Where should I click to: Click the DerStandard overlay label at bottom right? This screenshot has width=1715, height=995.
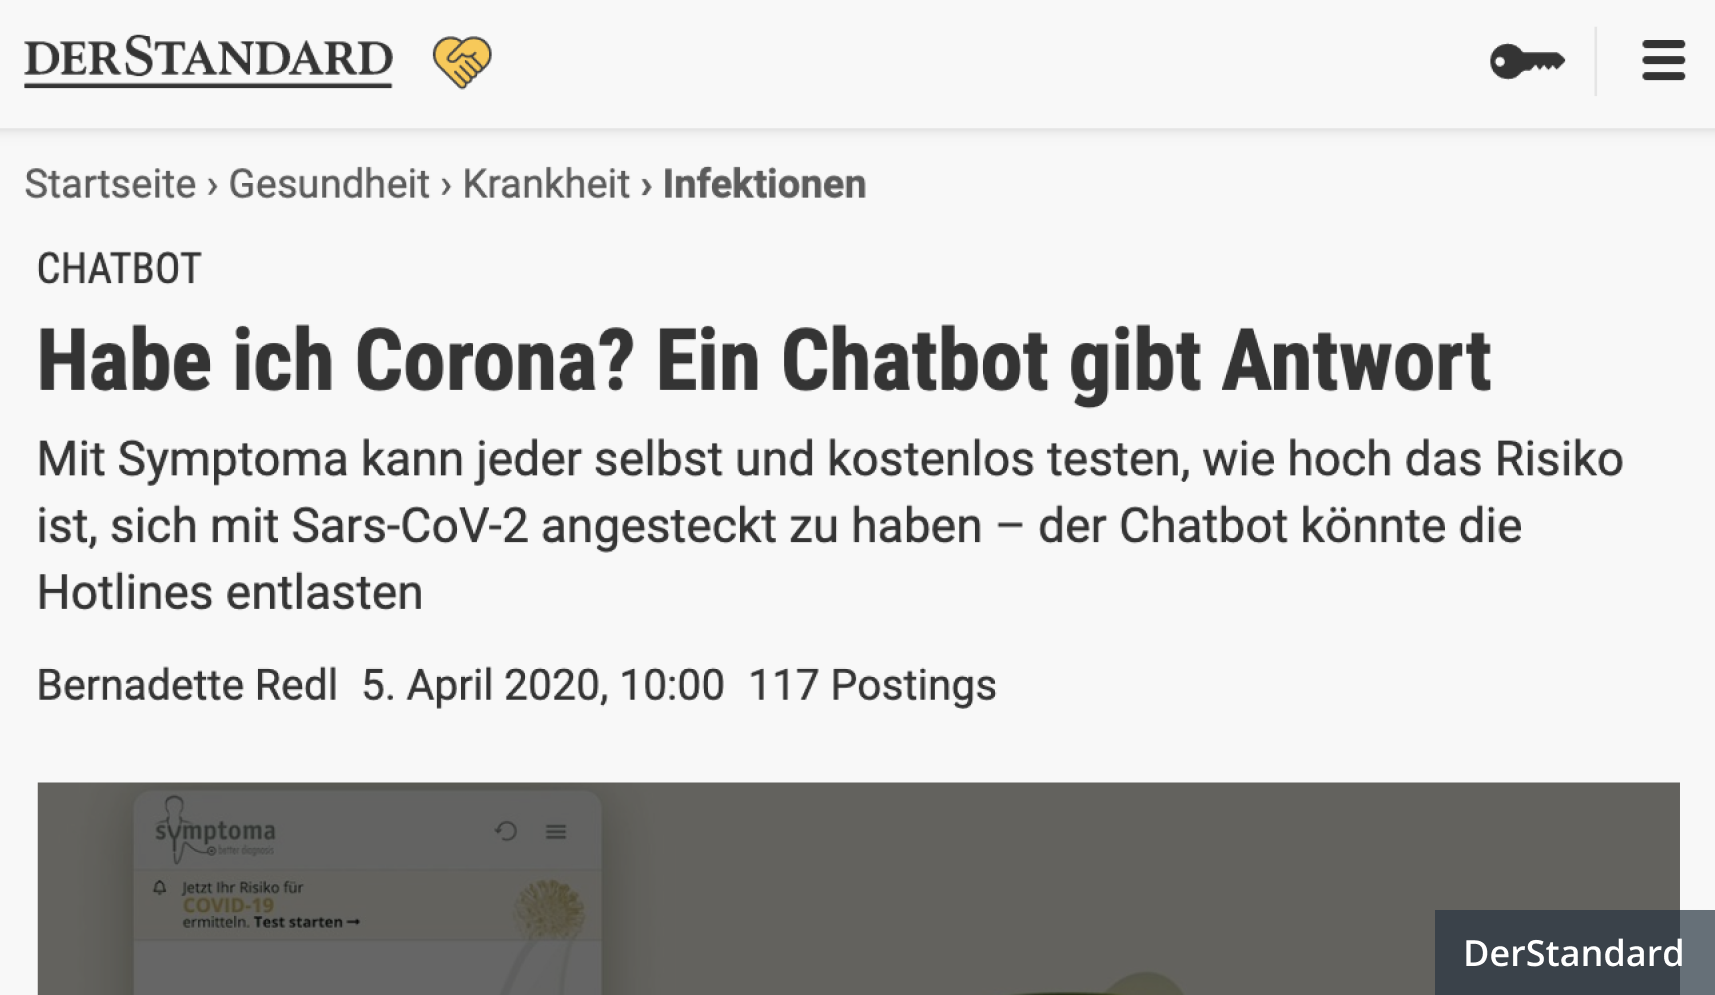(1574, 952)
